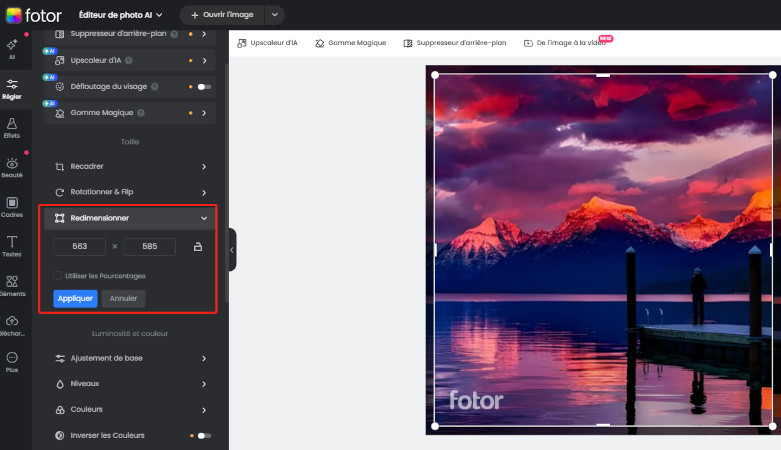Click the lock aspect ratio icon
Screen dimensions: 781x450
click(198, 247)
